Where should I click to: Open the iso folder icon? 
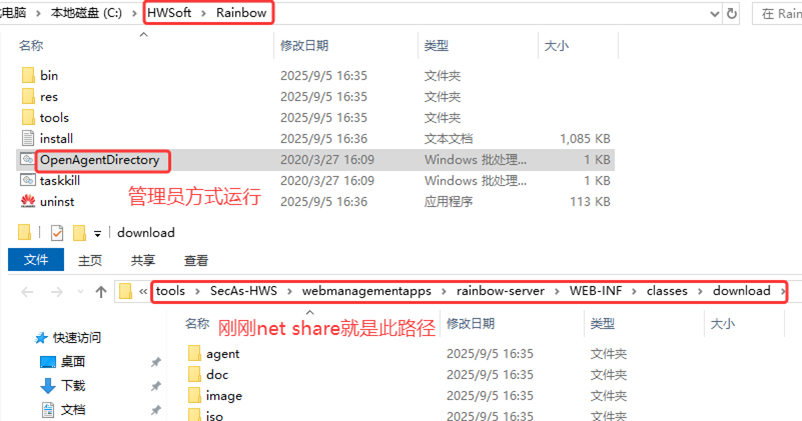pos(194,414)
